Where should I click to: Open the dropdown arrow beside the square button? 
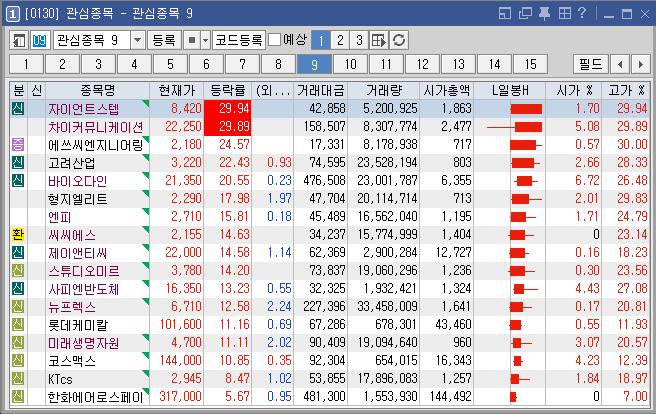205,41
